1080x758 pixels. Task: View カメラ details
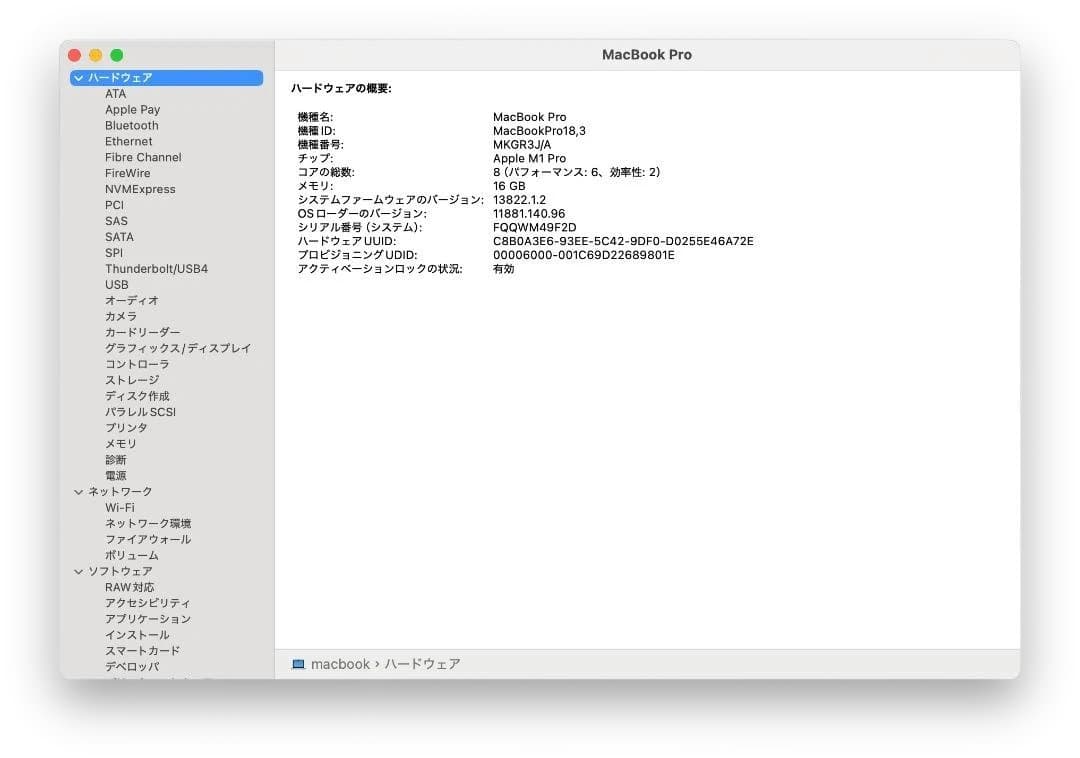click(x=120, y=316)
